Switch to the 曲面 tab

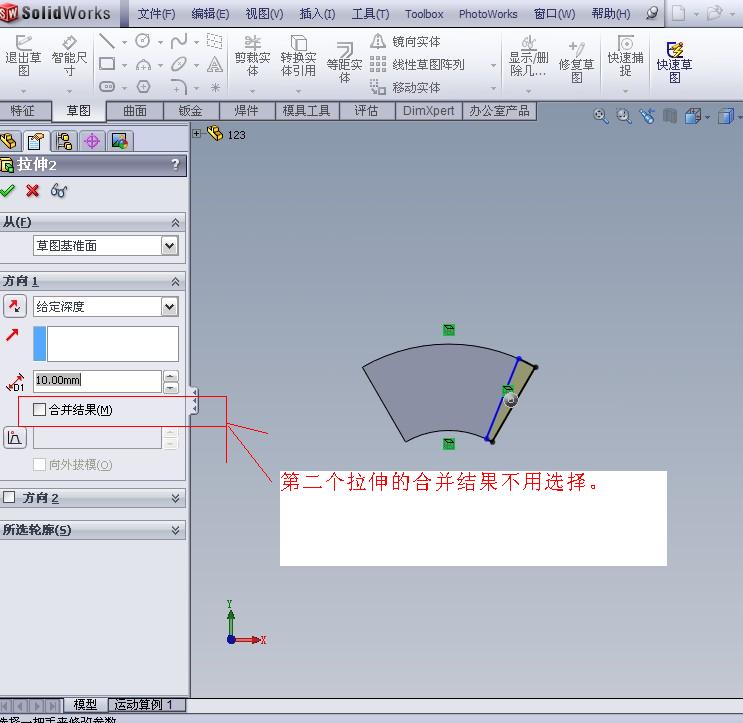coord(135,111)
